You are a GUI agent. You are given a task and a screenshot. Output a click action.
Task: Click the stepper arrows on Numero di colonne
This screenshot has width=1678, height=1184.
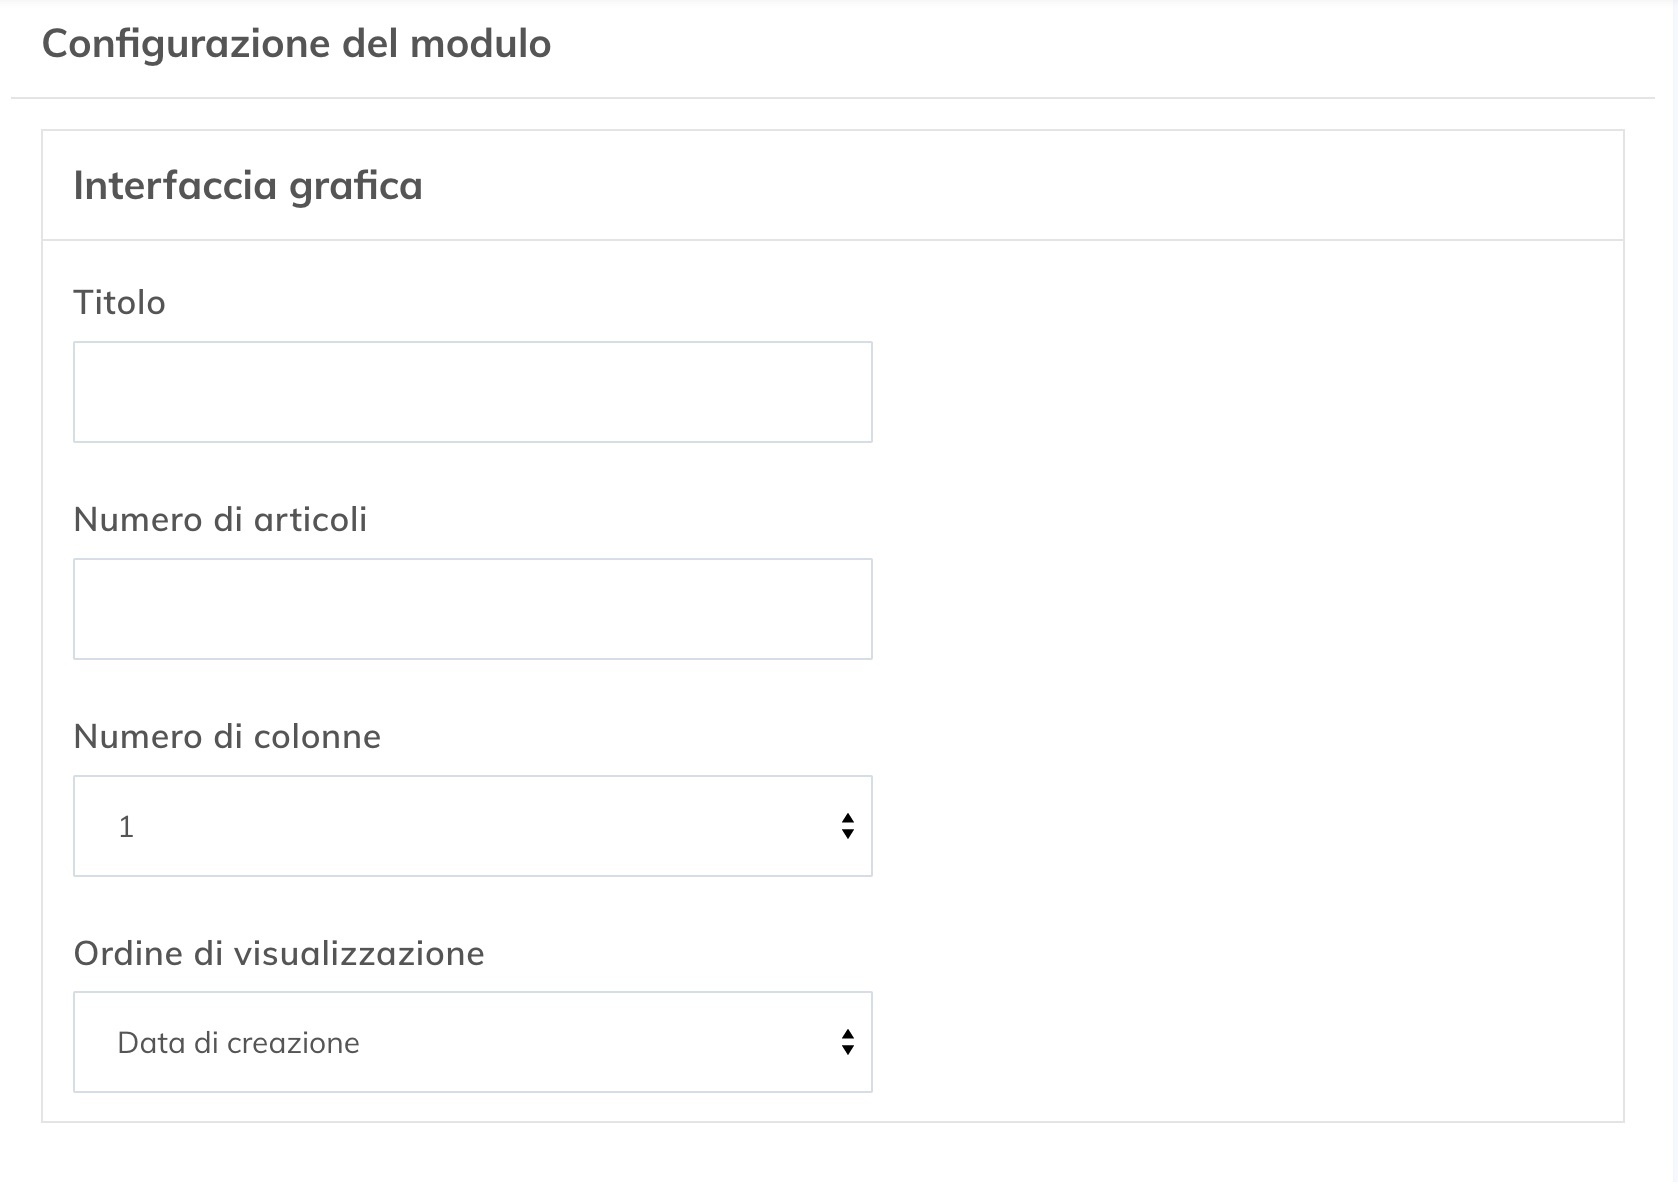coord(847,825)
